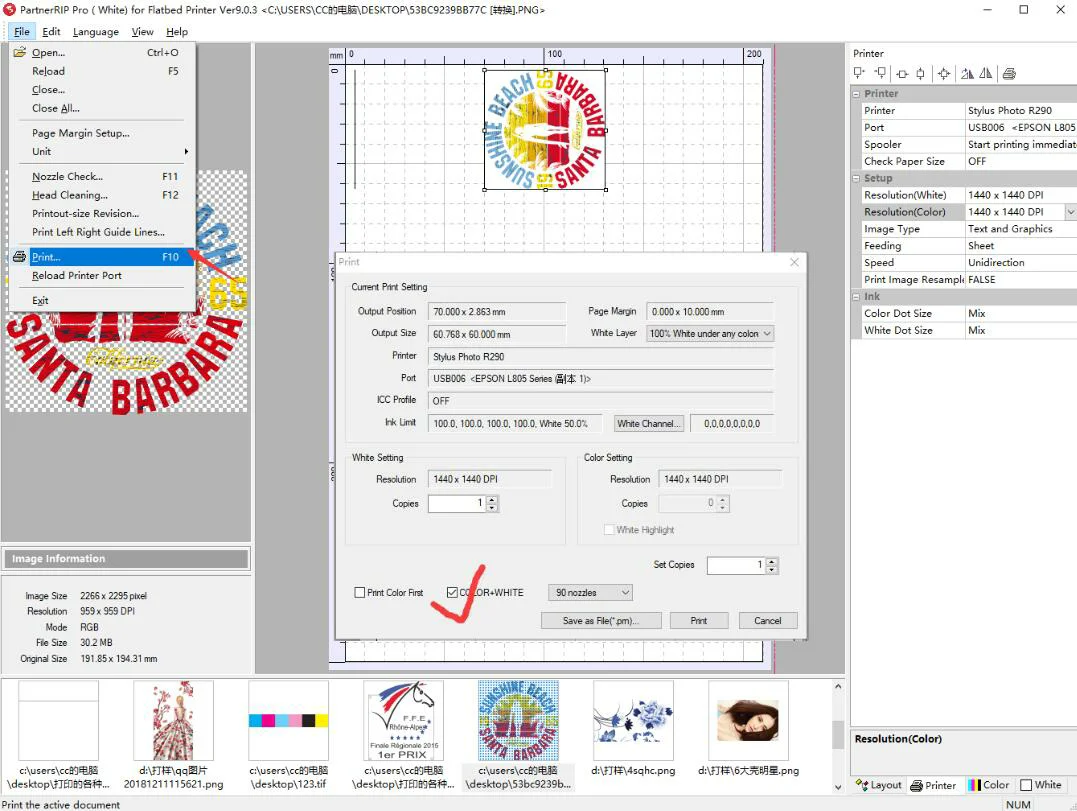Image resolution: width=1077 pixels, height=811 pixels.
Task: Collapse the Setup section in property grid
Action: click(x=857, y=179)
